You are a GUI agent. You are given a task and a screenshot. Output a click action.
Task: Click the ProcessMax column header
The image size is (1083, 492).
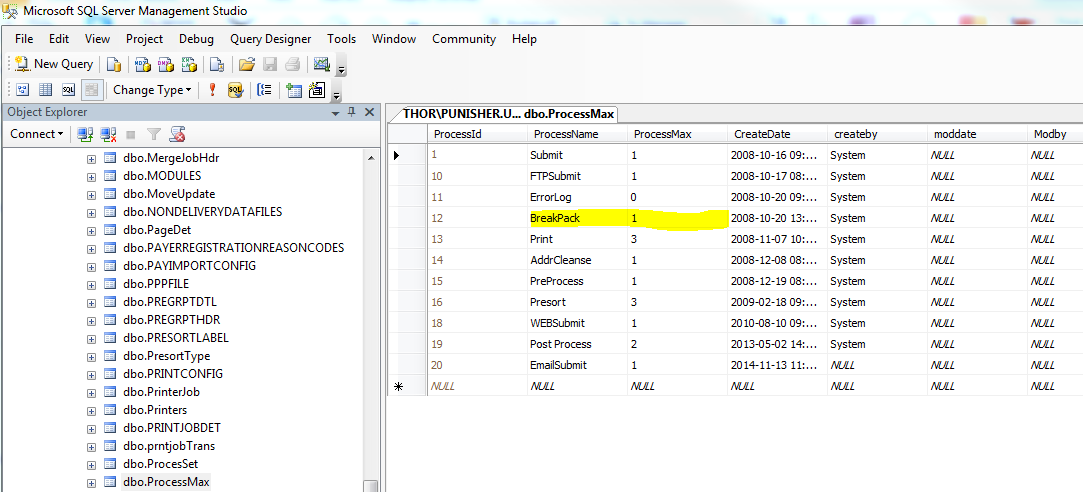point(678,134)
